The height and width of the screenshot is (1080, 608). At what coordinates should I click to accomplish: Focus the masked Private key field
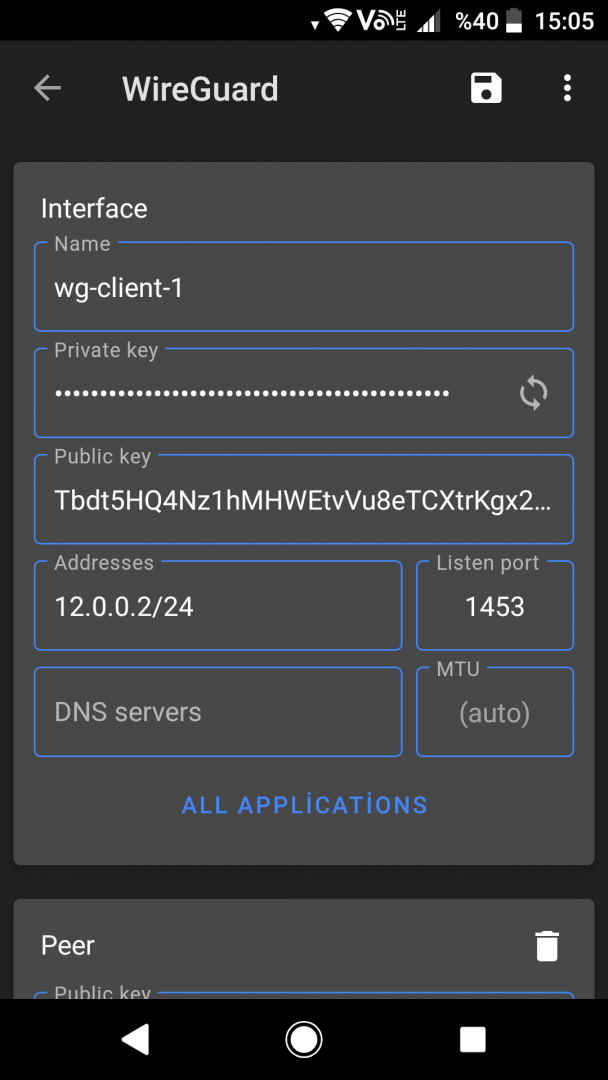tap(304, 393)
